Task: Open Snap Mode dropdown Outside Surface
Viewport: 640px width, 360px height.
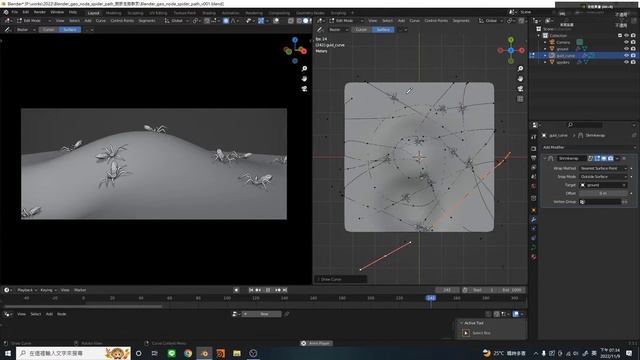Action: coord(603,177)
